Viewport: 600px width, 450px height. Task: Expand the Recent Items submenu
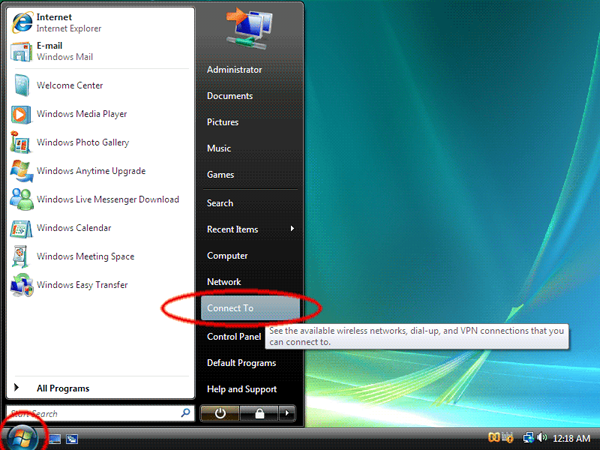click(x=291, y=229)
